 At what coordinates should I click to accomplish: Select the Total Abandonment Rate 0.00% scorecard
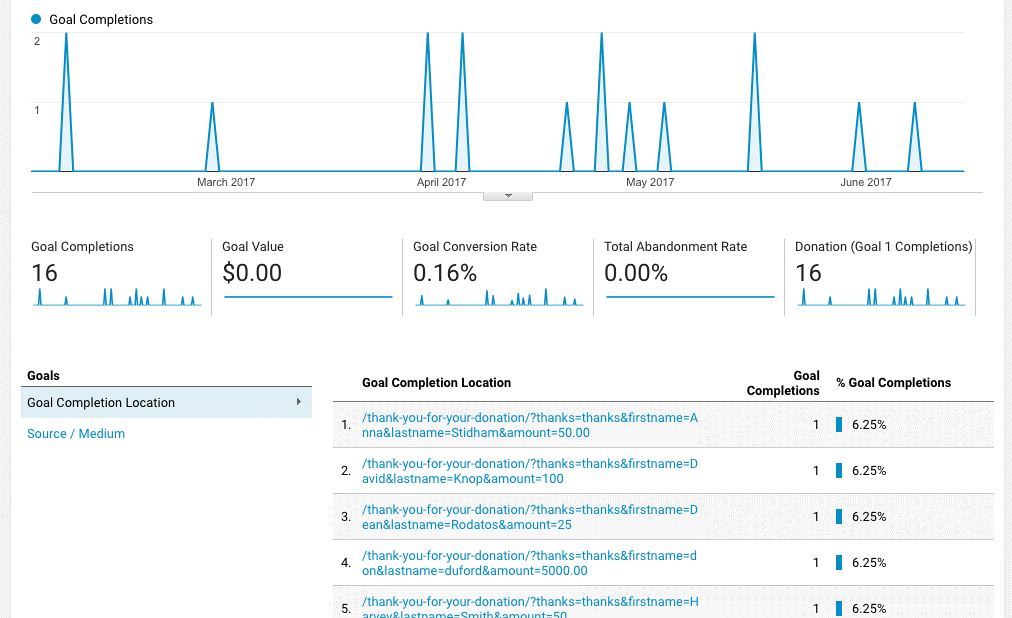(689, 272)
